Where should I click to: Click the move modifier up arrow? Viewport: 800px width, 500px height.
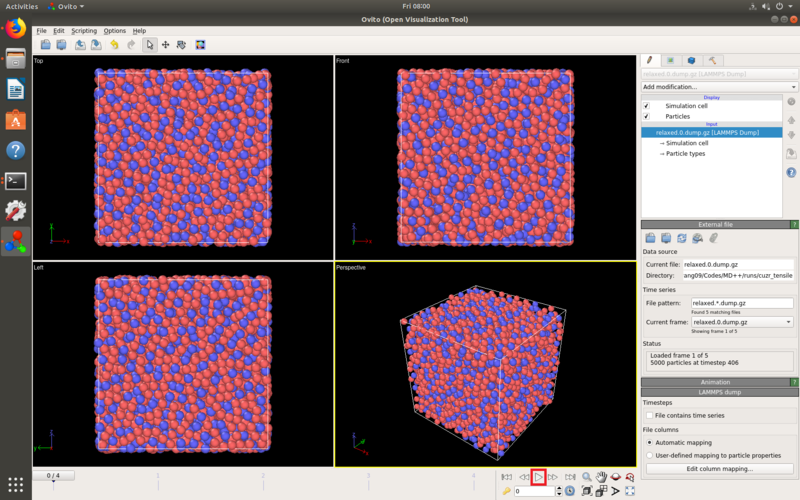pos(791,120)
